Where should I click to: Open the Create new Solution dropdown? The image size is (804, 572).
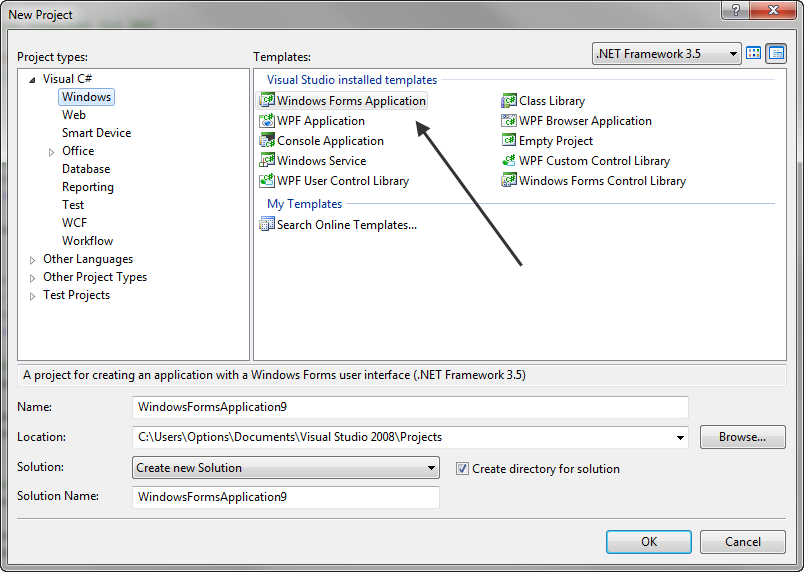coord(286,467)
